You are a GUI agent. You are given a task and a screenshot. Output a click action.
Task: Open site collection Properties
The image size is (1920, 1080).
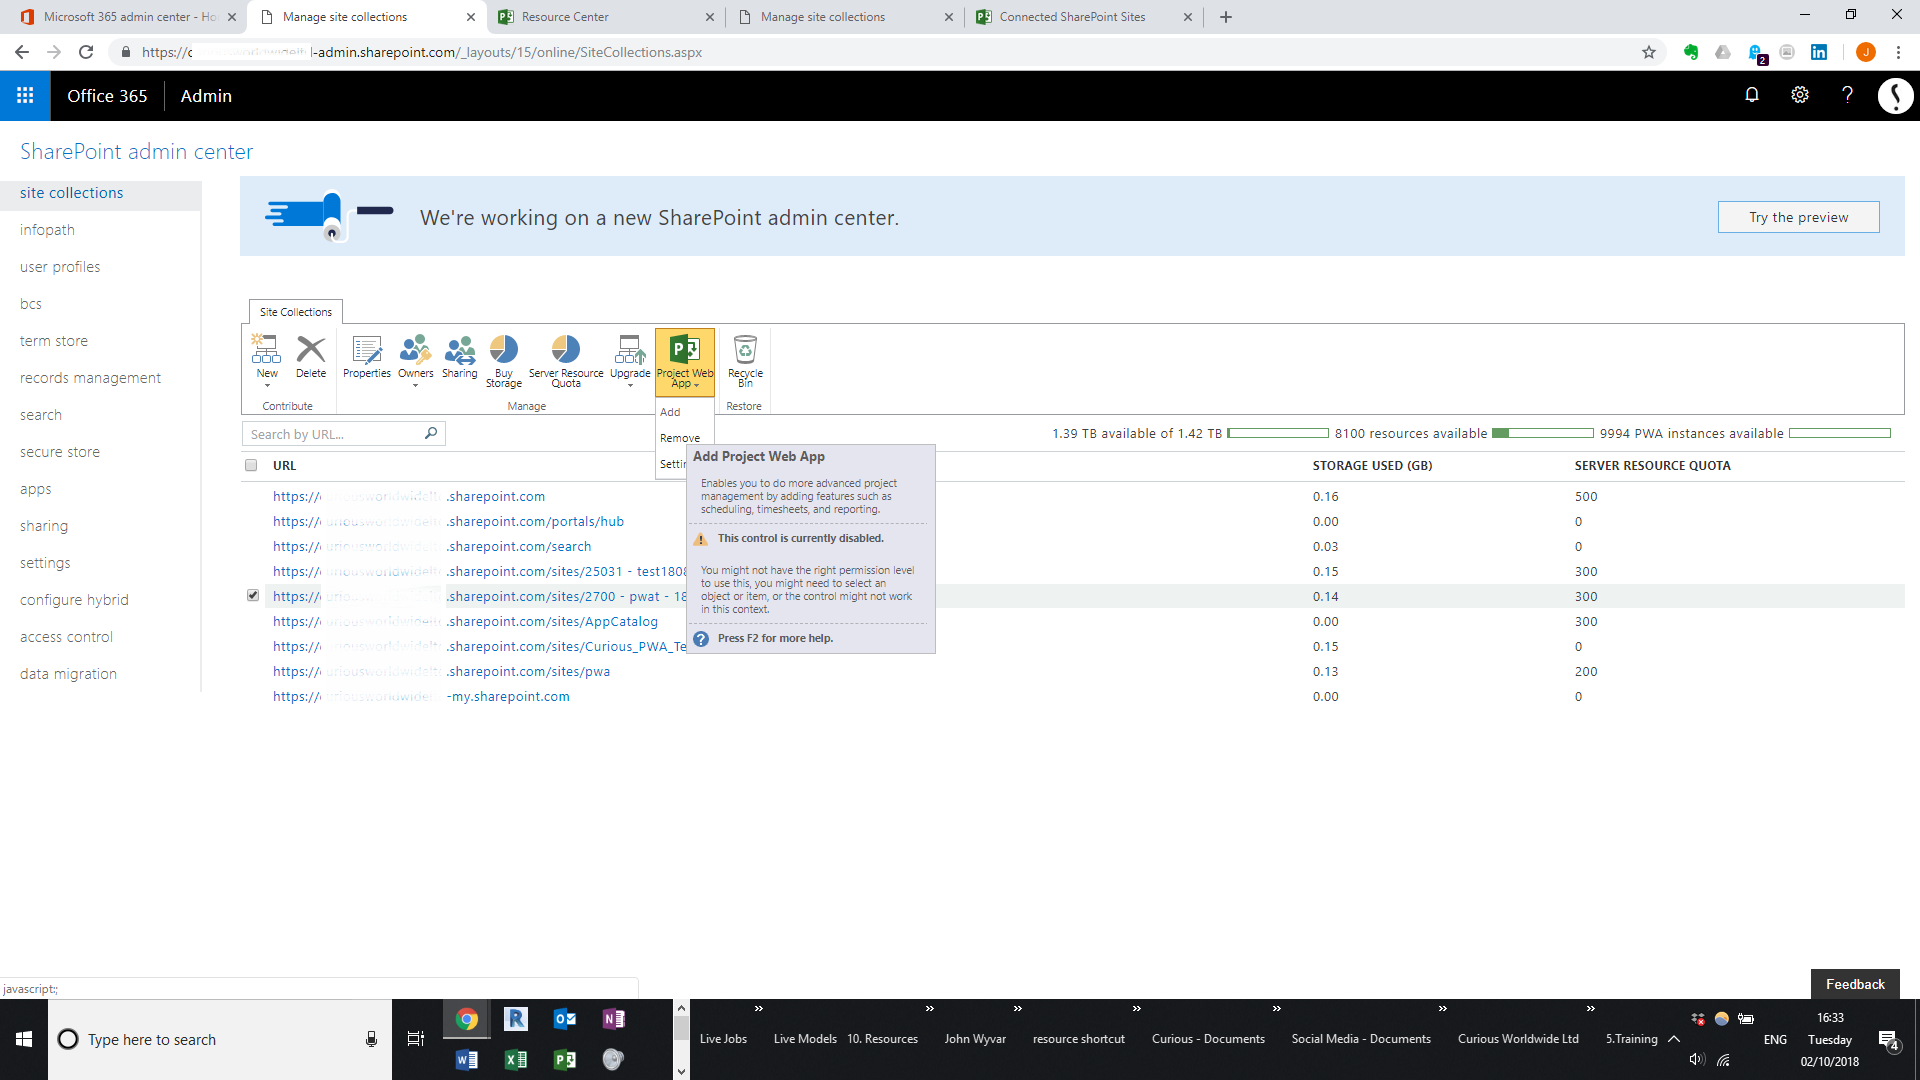[367, 357]
